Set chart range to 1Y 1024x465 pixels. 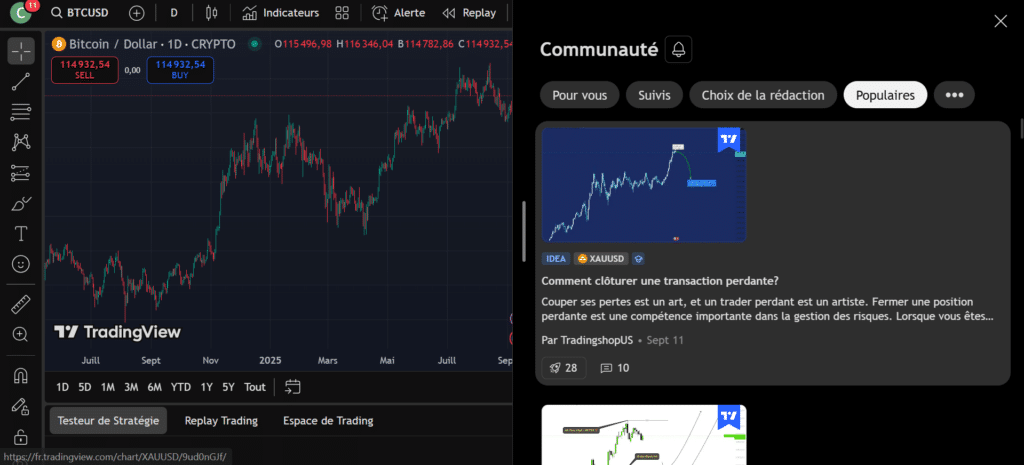[206, 387]
